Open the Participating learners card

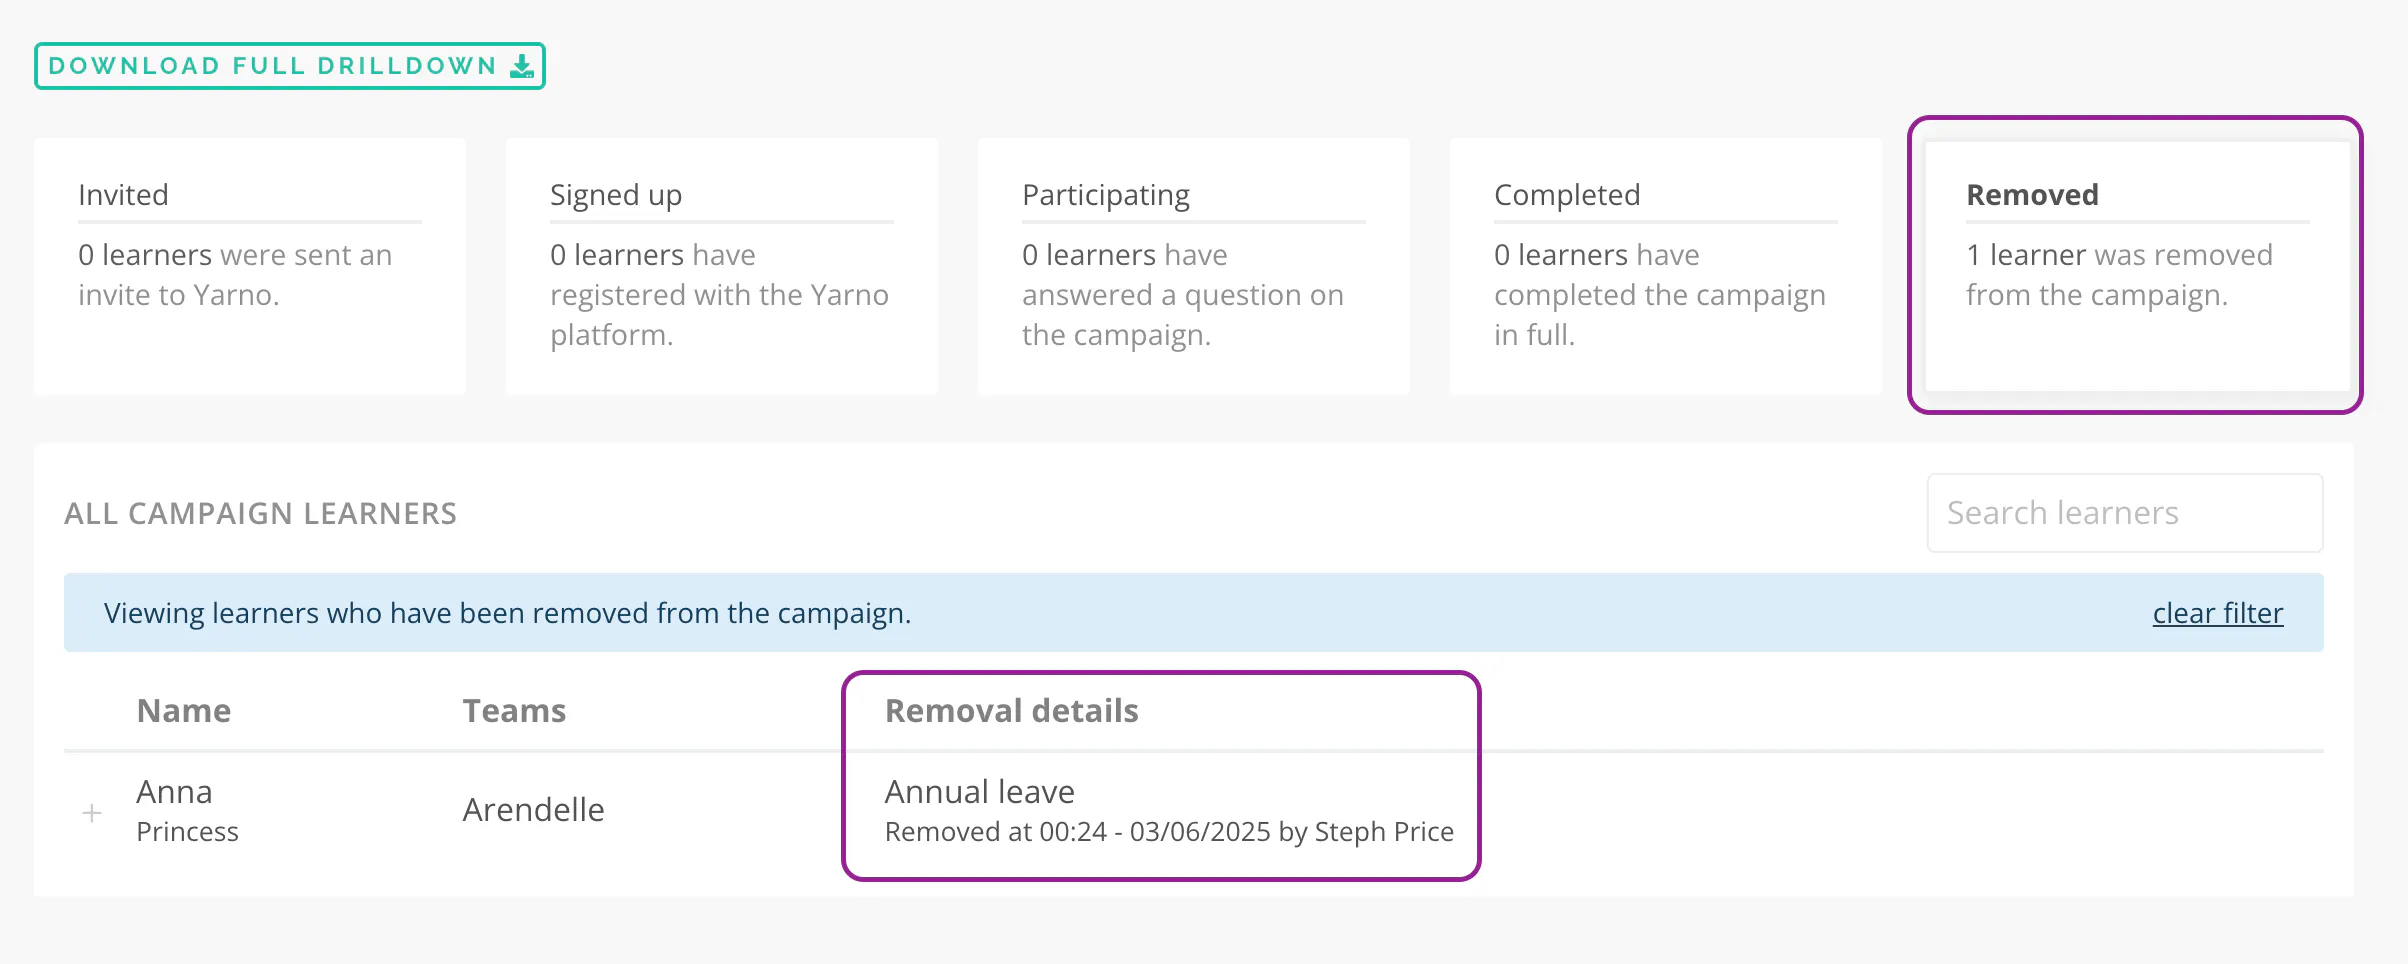1194,266
